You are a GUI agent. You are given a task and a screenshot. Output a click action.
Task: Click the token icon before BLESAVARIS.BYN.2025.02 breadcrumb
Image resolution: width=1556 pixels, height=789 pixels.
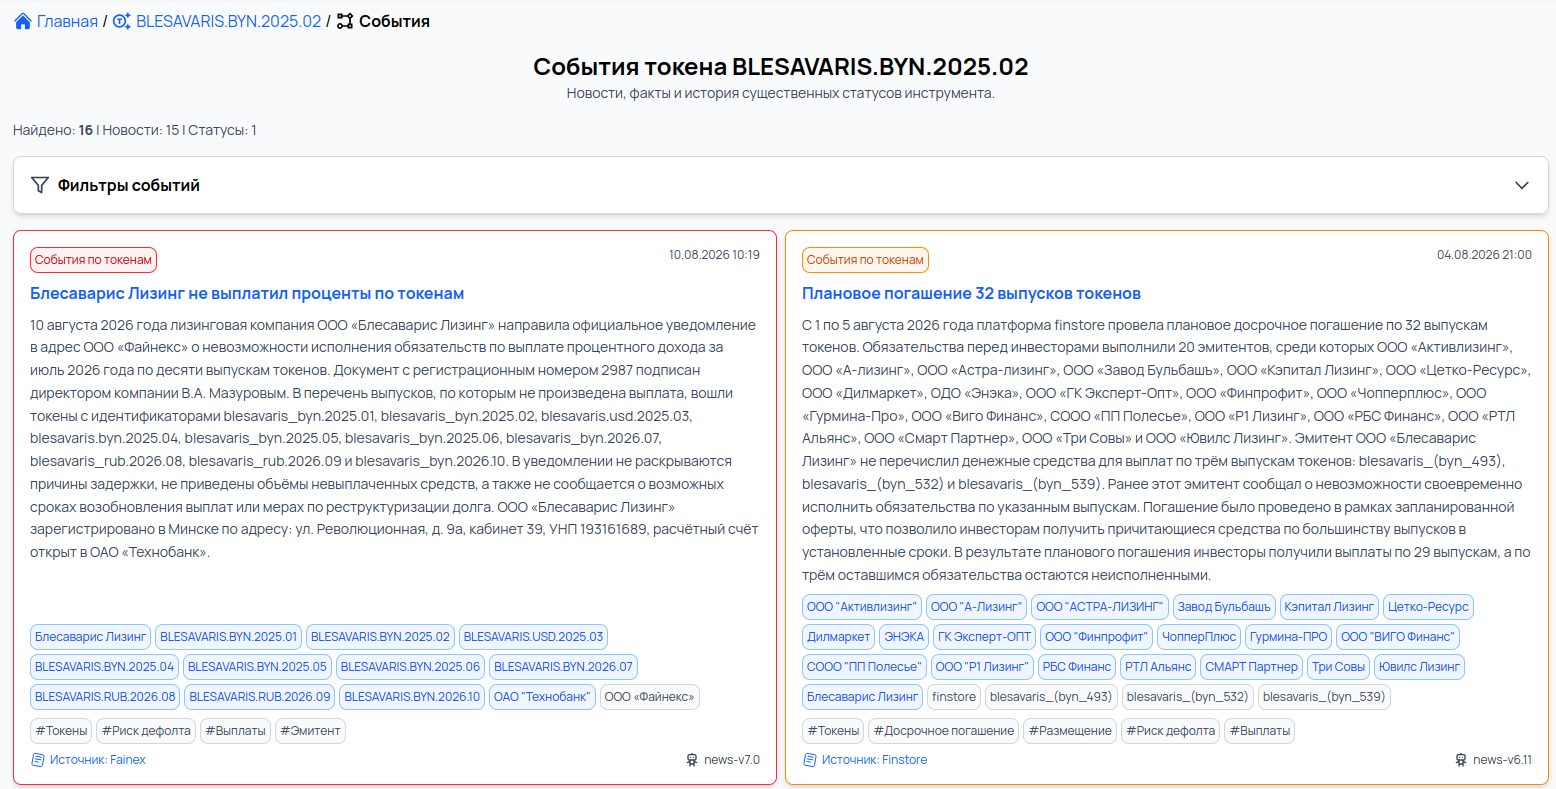click(122, 21)
